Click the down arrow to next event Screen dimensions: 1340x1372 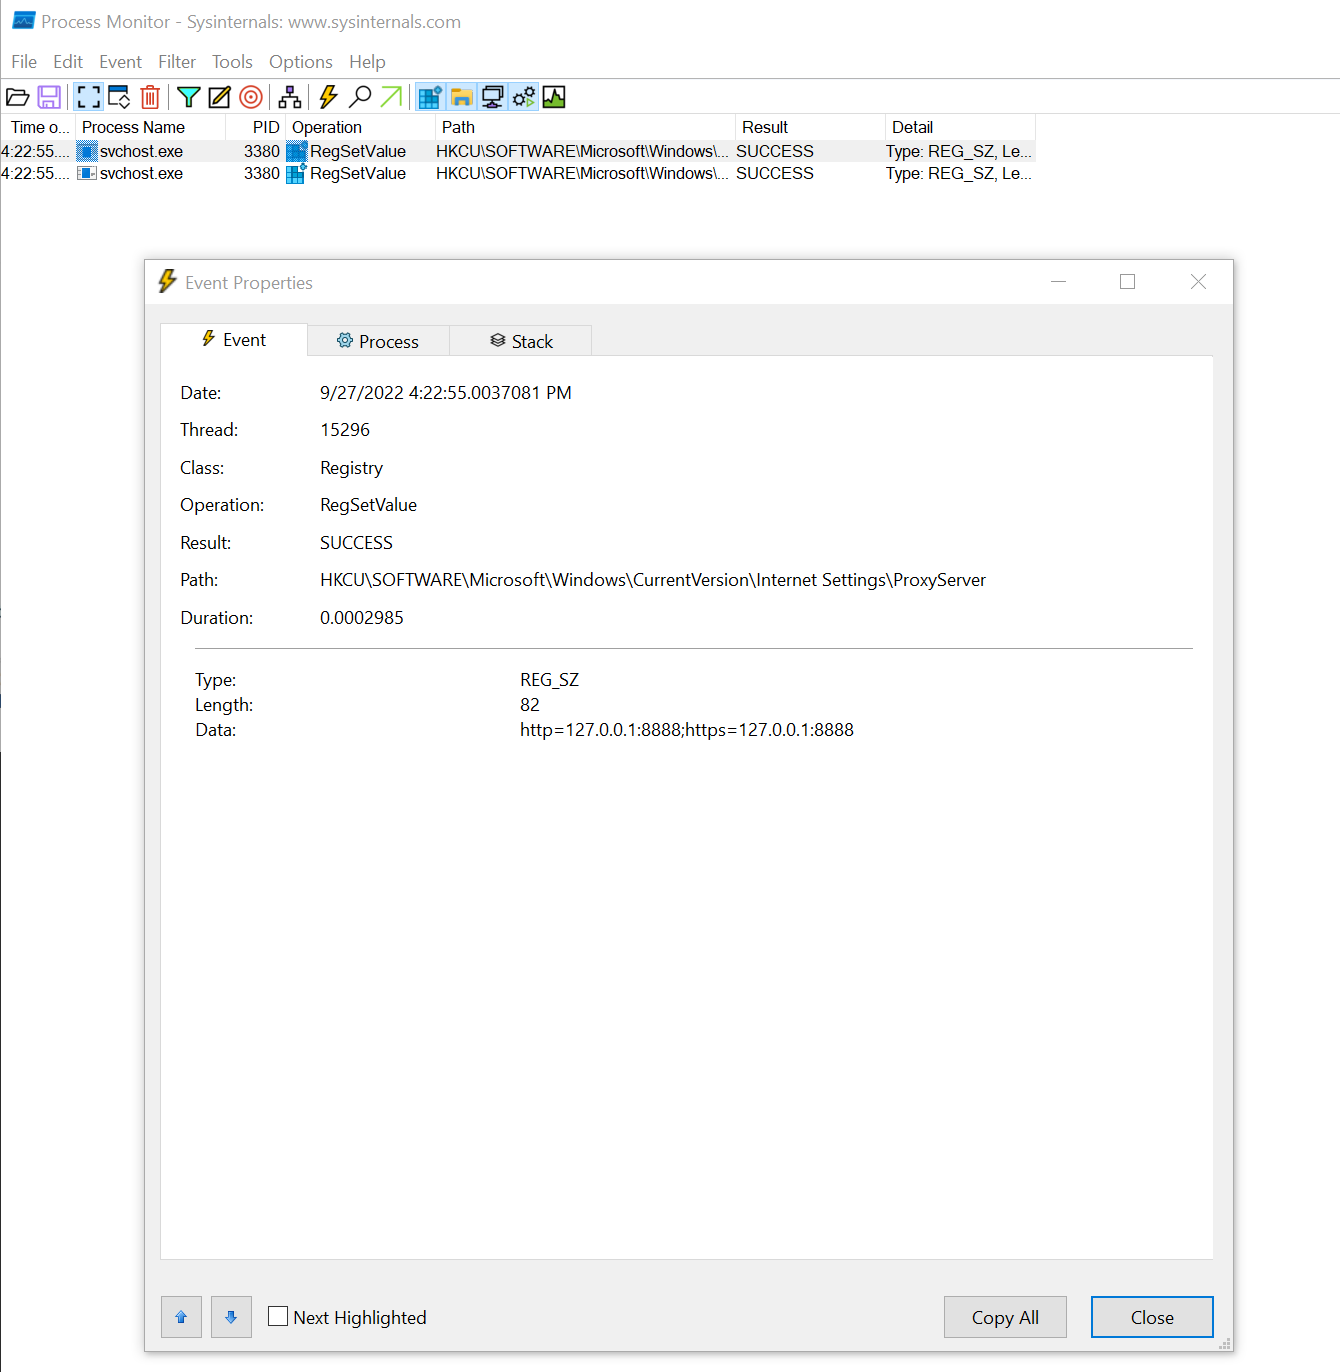tap(231, 1317)
